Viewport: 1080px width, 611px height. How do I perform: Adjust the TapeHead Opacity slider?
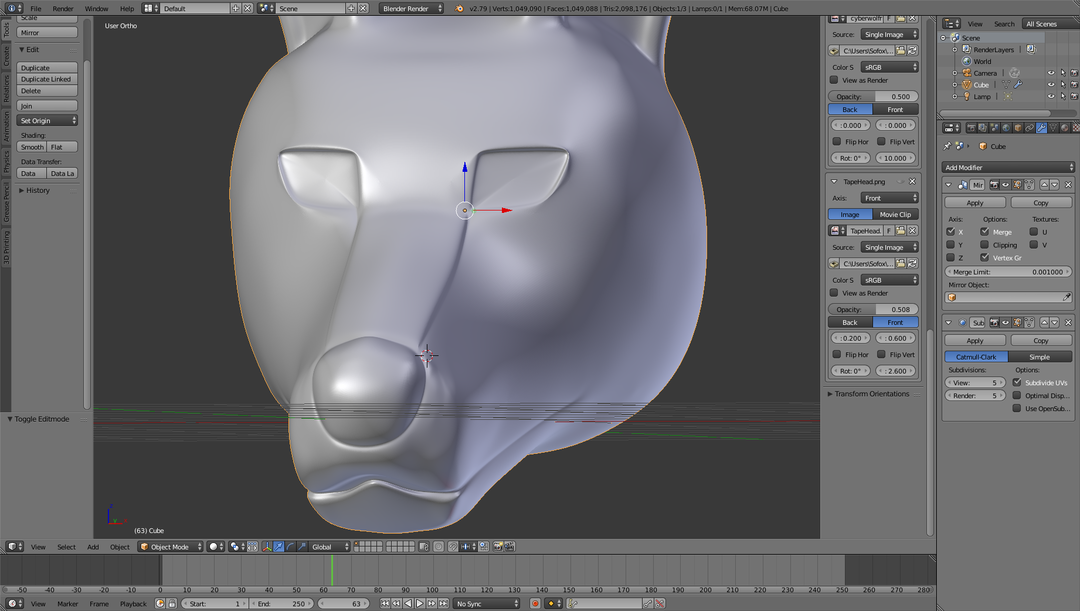point(873,310)
